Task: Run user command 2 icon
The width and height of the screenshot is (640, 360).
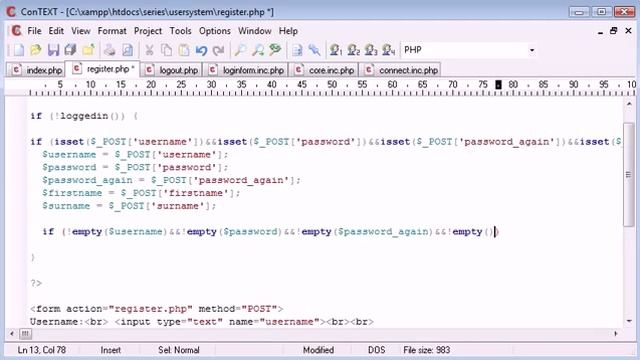Action: (353, 50)
